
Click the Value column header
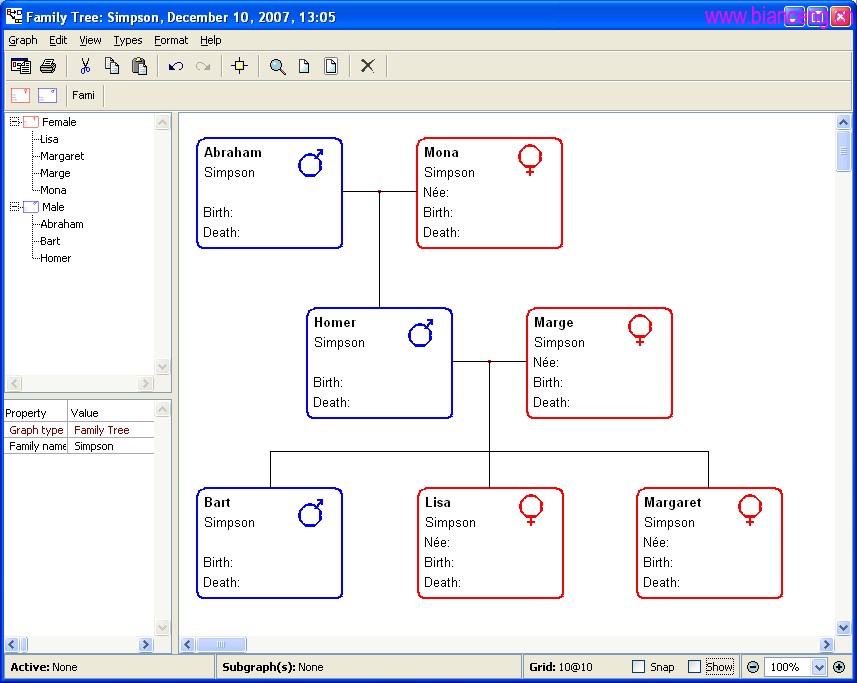click(x=111, y=413)
